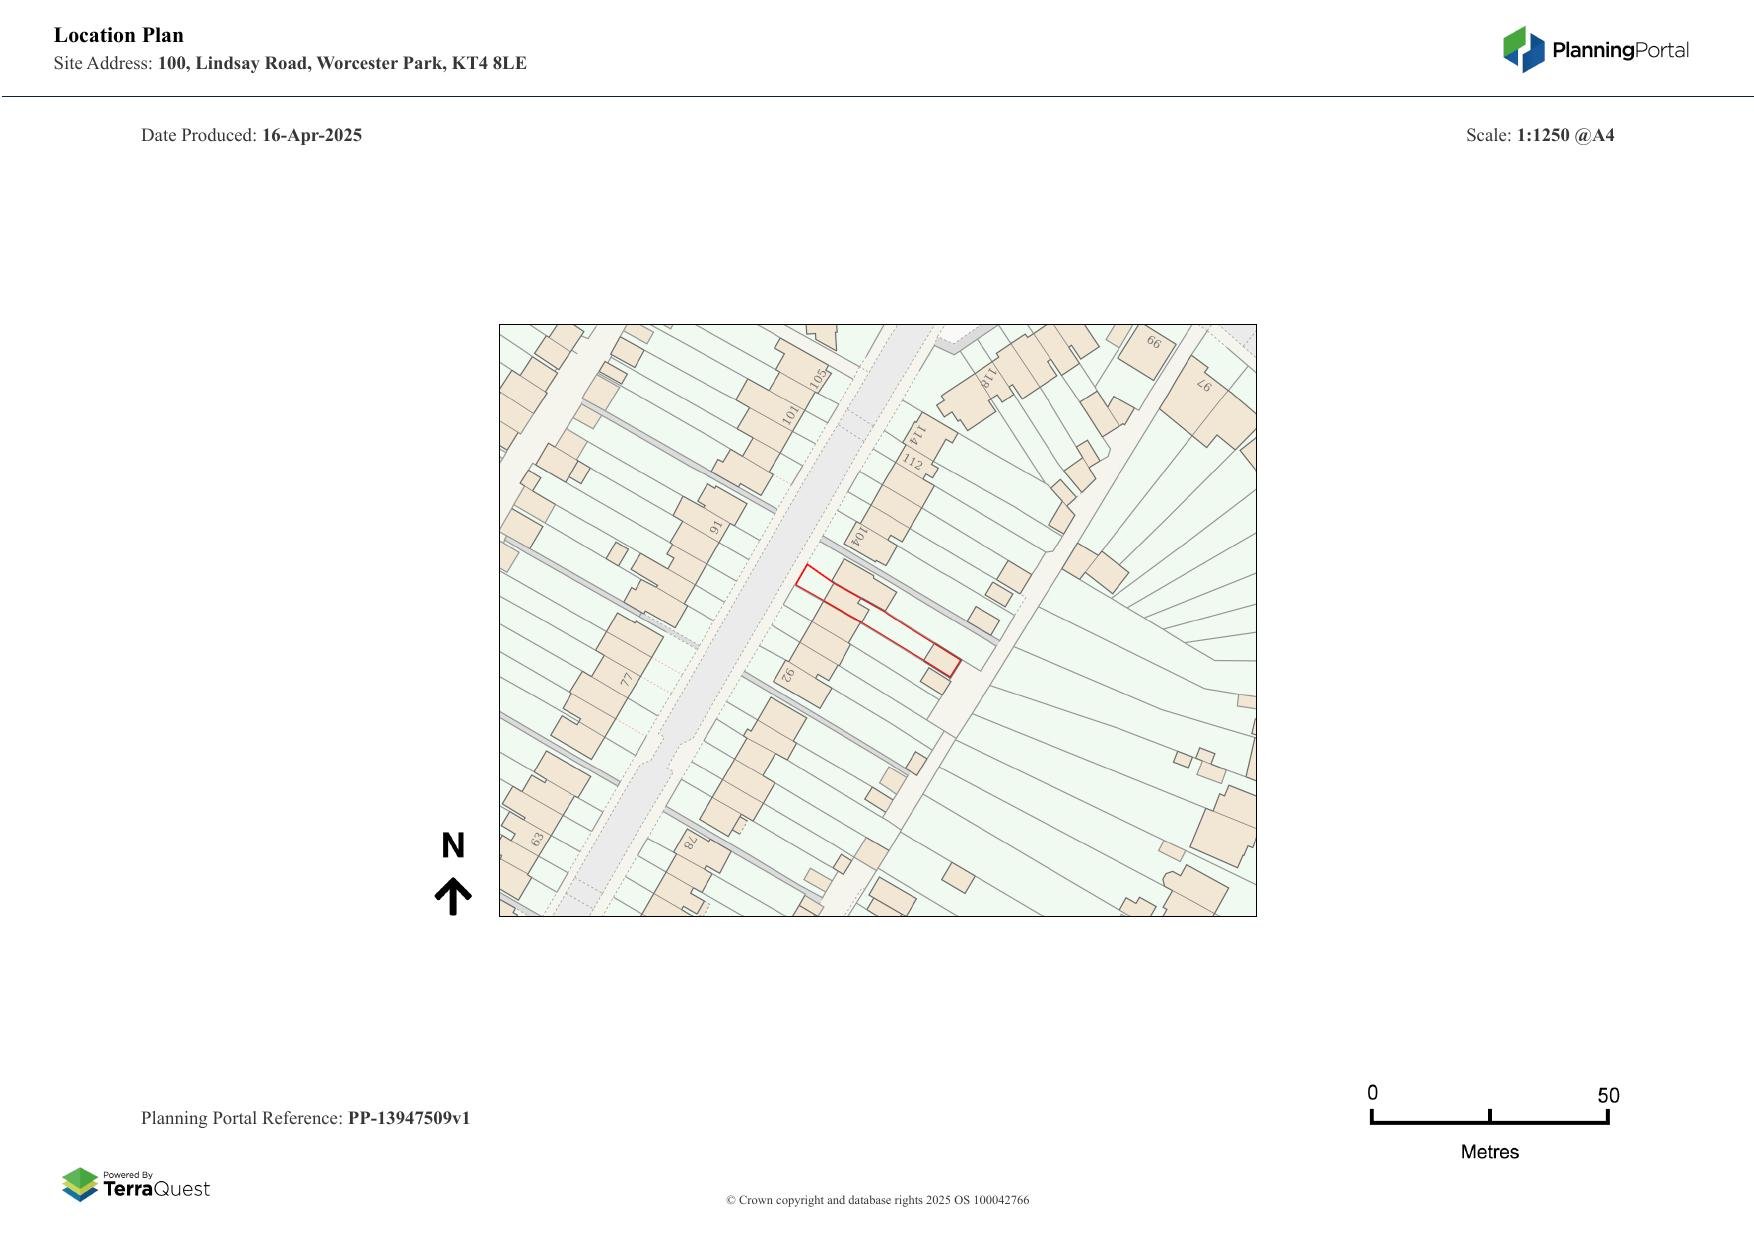This screenshot has width=1754, height=1241.
Task: Click parcel 99 in the map corner
Action: click(x=1155, y=342)
